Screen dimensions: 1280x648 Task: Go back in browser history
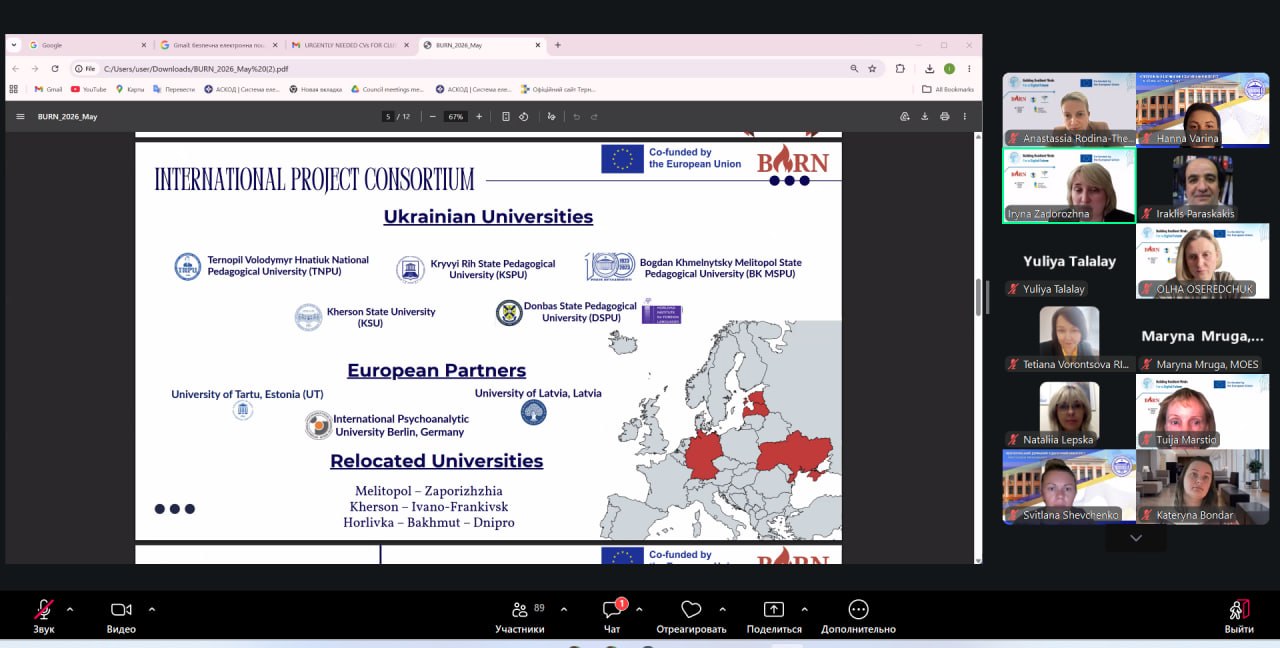[x=15, y=69]
